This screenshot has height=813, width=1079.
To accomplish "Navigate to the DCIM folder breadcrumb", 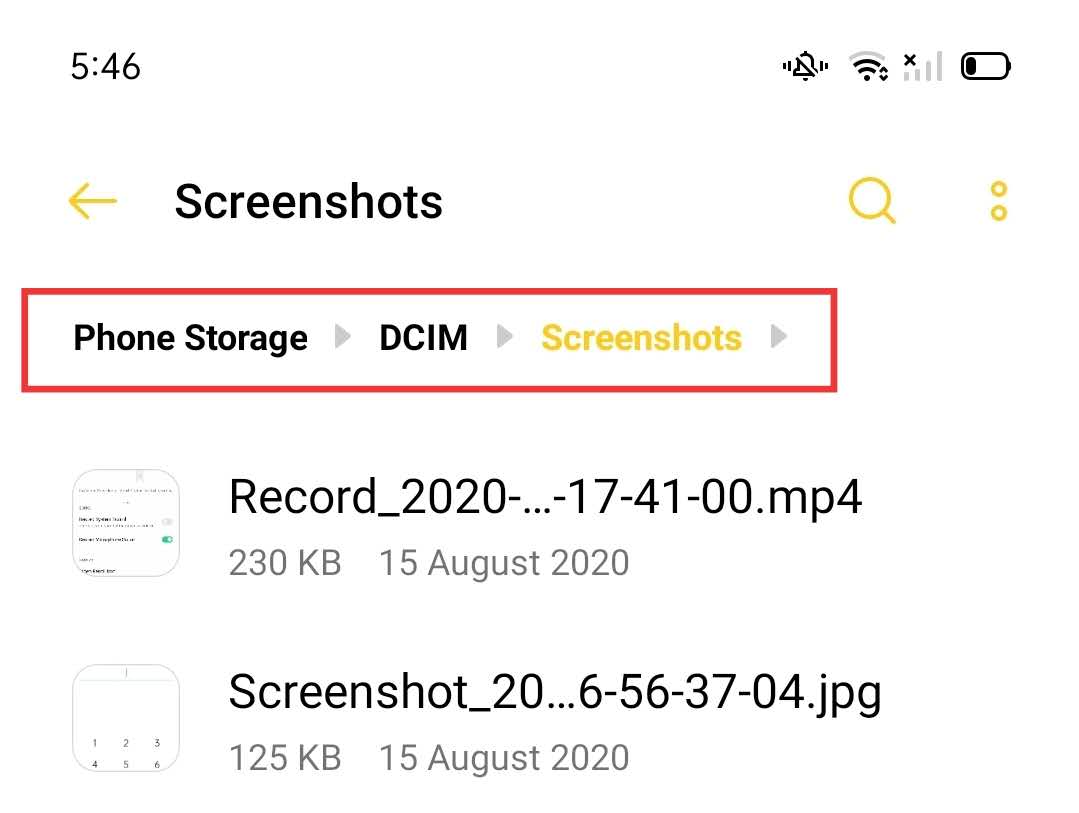I will click(423, 338).
